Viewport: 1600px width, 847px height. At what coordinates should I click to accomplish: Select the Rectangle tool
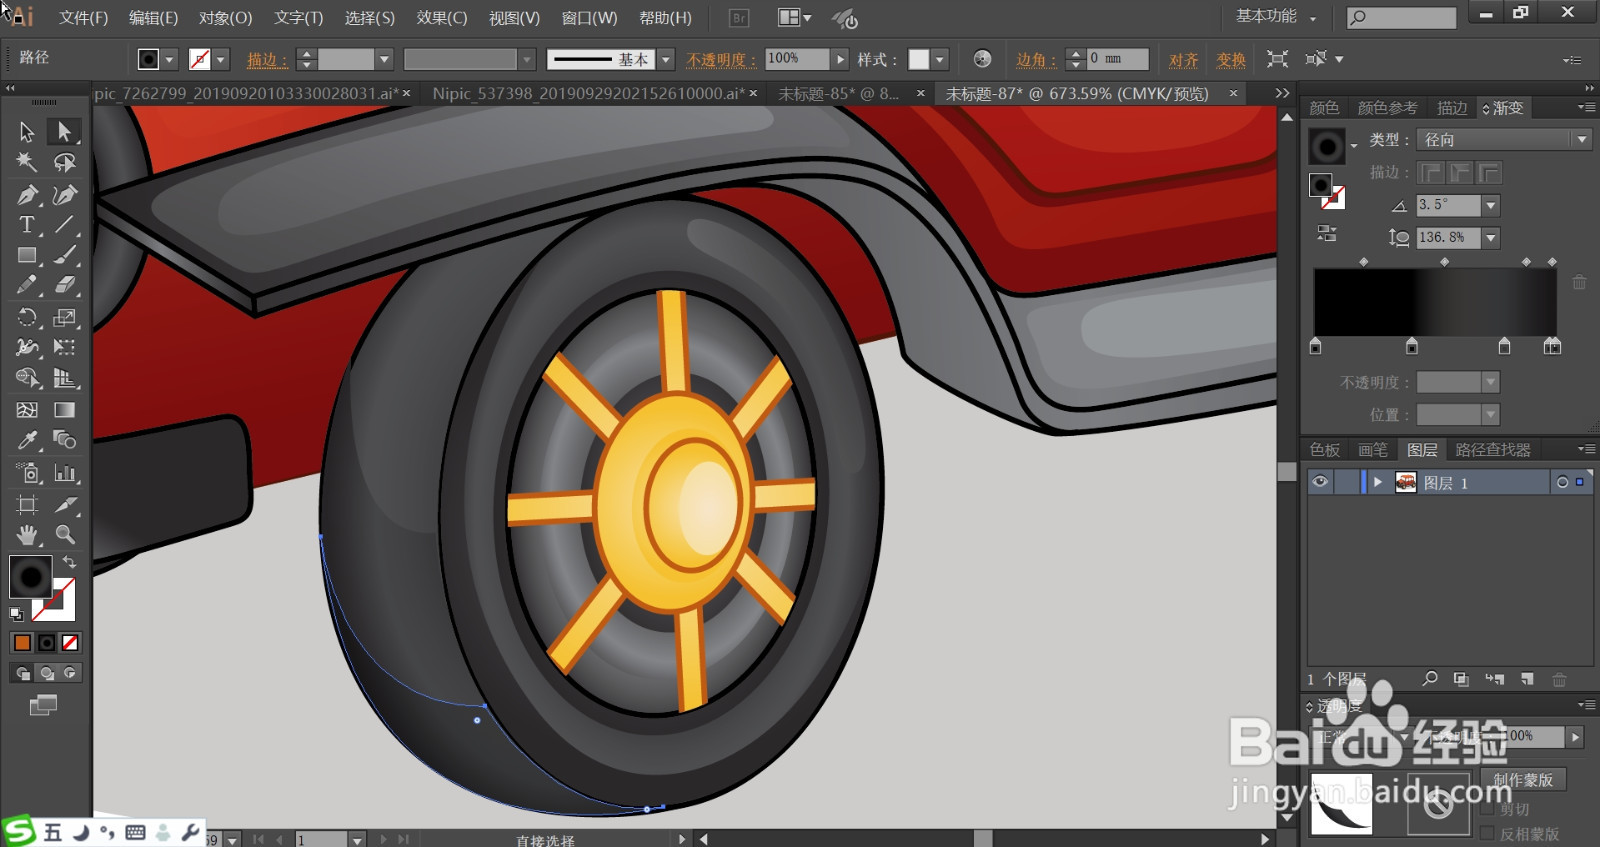click(x=27, y=256)
